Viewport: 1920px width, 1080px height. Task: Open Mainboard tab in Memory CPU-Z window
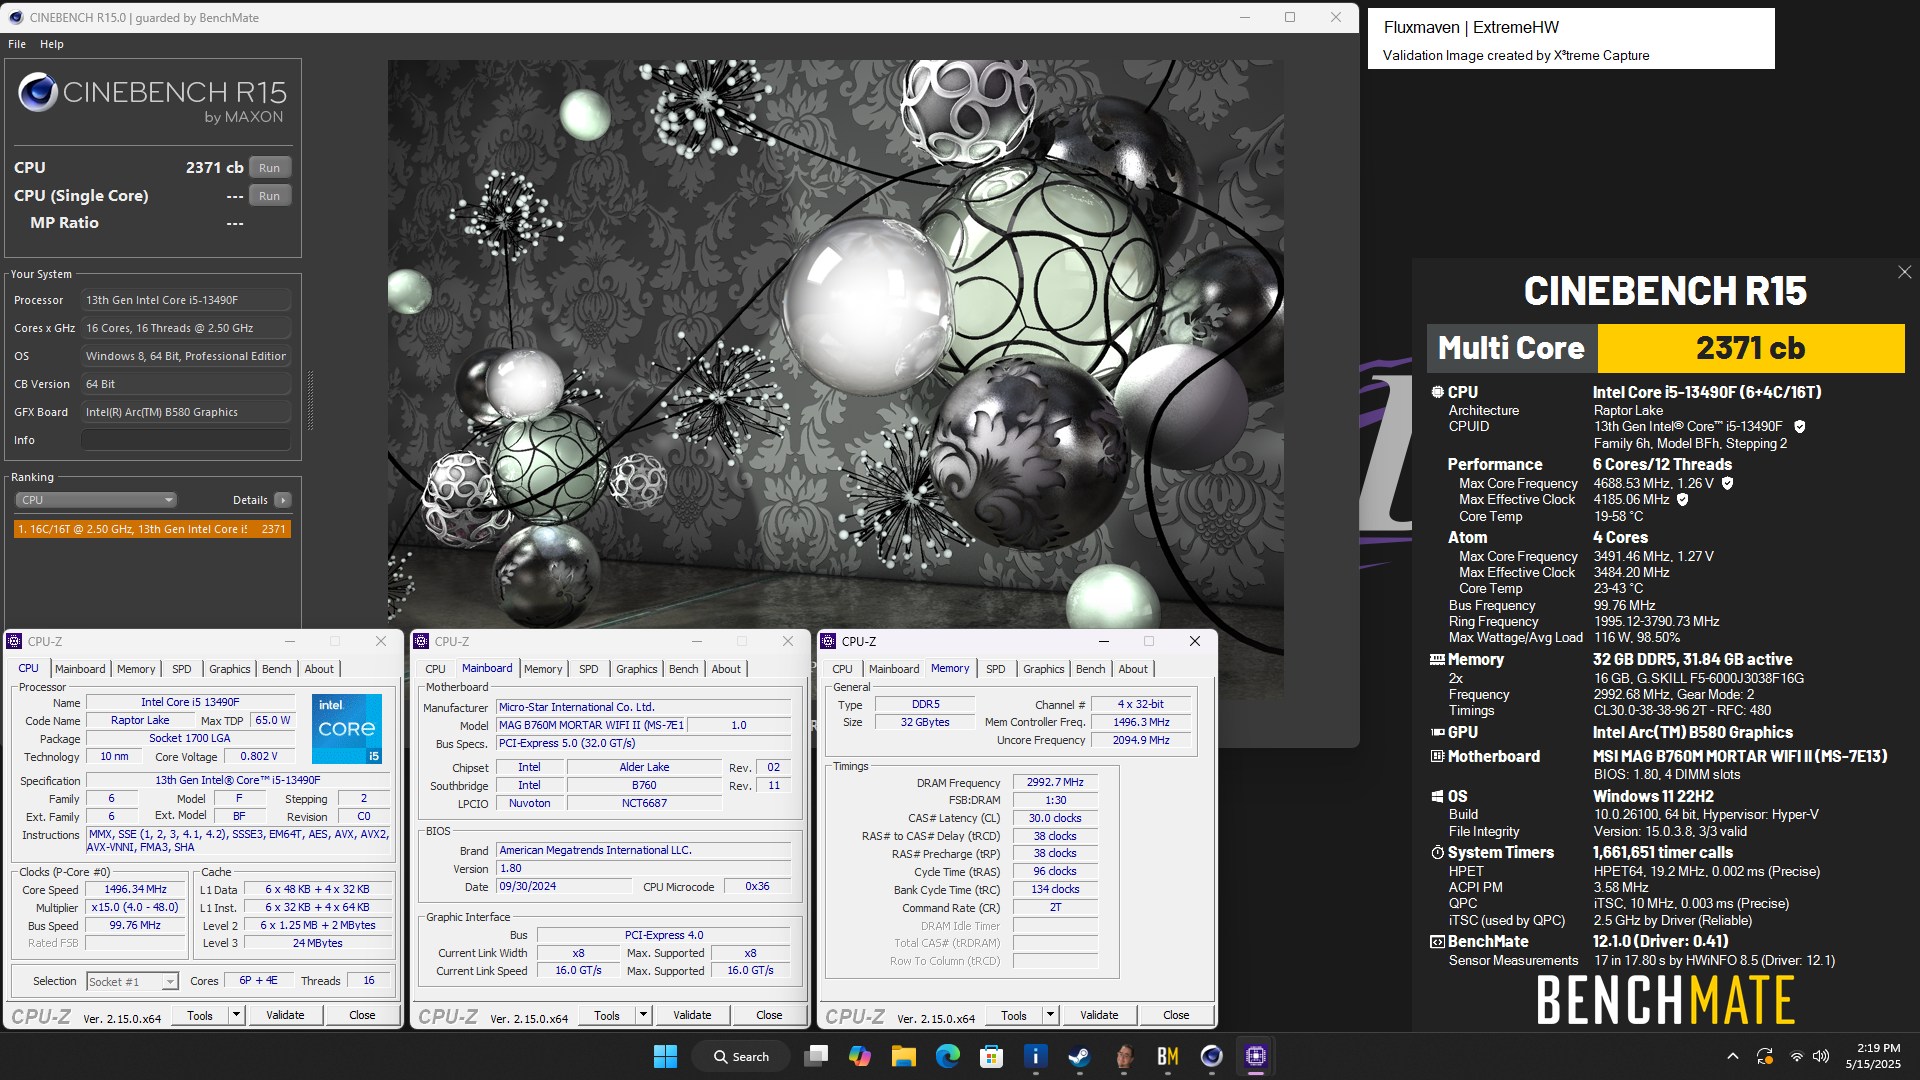(894, 669)
